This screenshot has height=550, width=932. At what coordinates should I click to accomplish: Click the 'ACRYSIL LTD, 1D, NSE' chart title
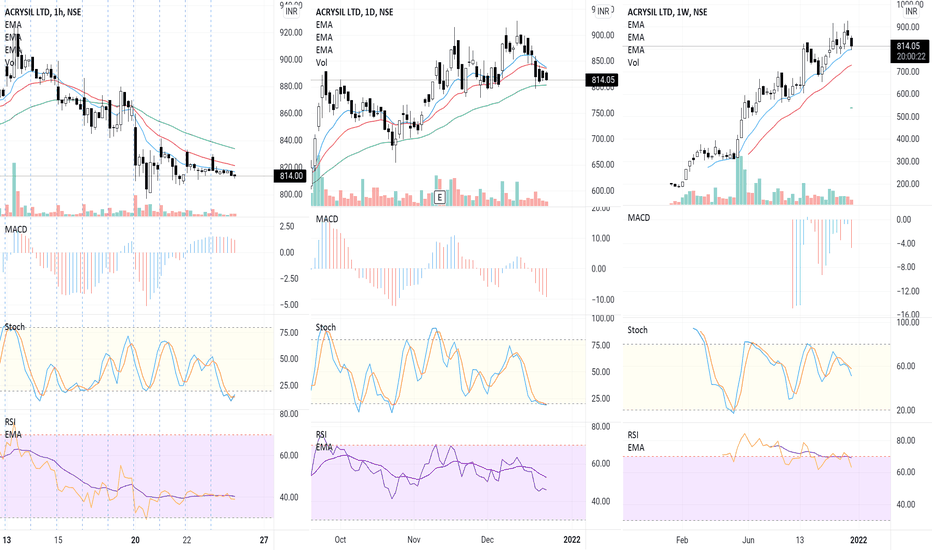(x=354, y=12)
